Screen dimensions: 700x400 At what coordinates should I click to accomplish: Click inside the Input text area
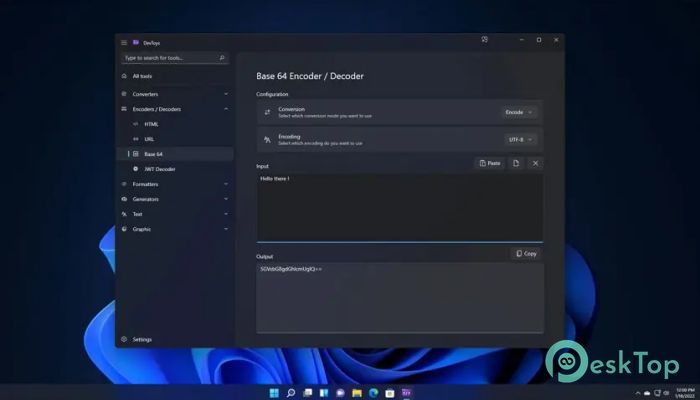[400, 208]
